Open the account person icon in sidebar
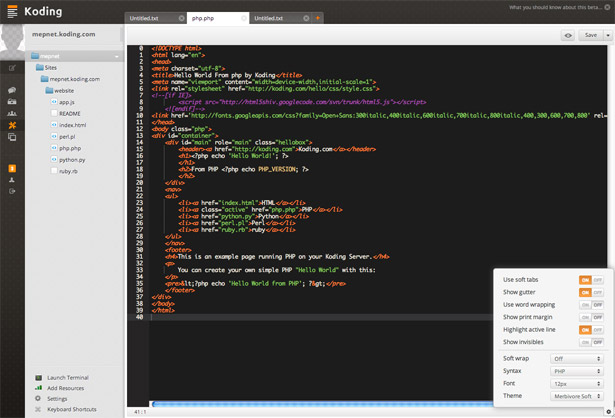 pyautogui.click(x=12, y=180)
